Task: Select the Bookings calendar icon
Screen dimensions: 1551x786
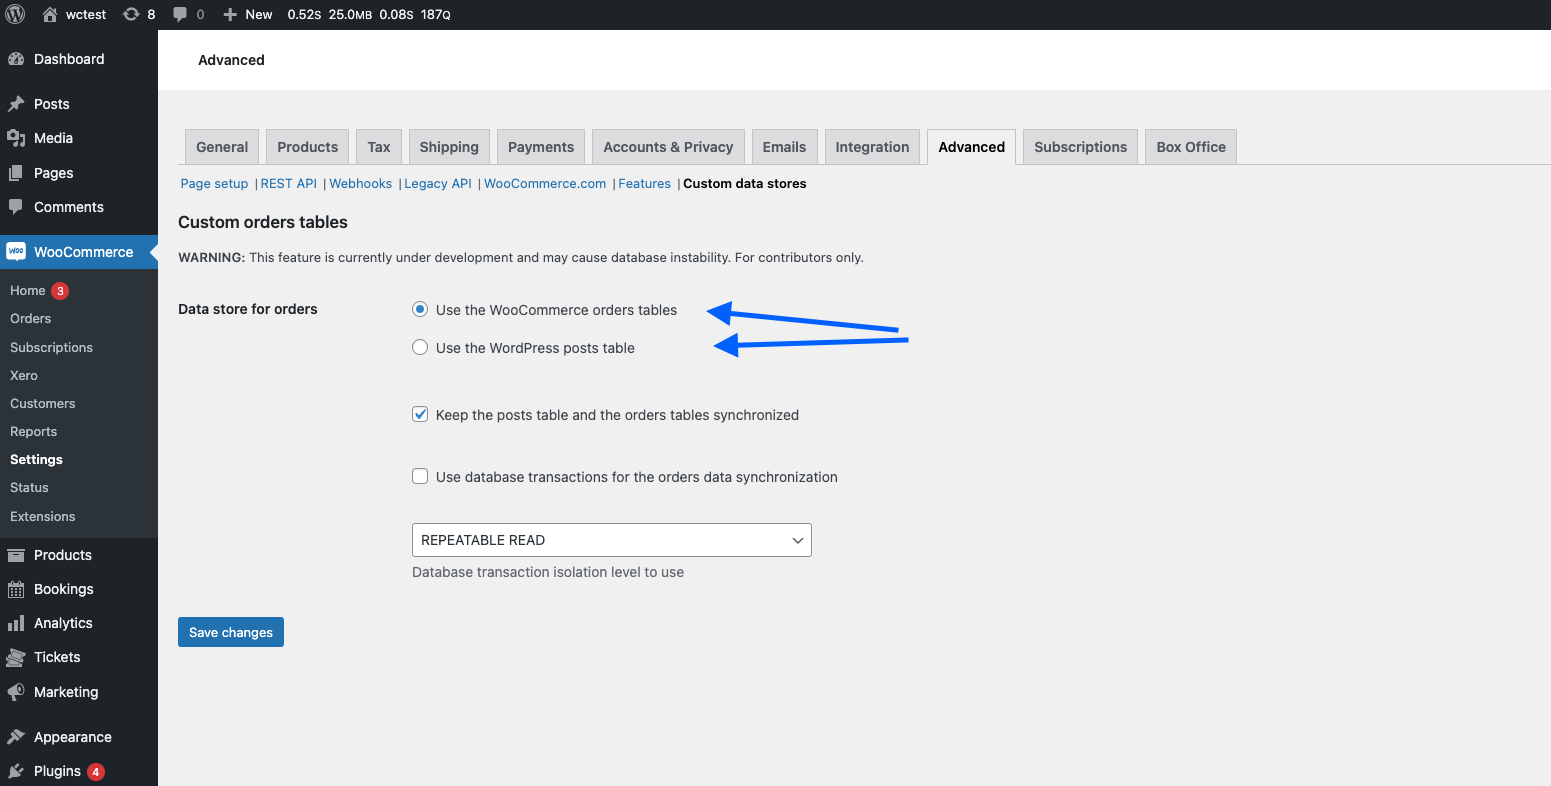Action: pos(17,588)
